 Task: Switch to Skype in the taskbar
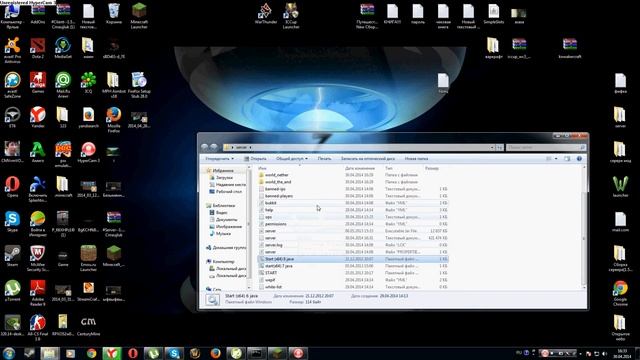[174, 353]
